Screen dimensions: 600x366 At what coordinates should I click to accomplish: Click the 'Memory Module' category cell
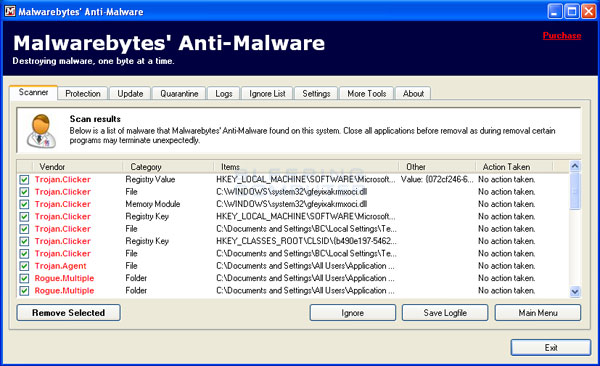coord(153,204)
